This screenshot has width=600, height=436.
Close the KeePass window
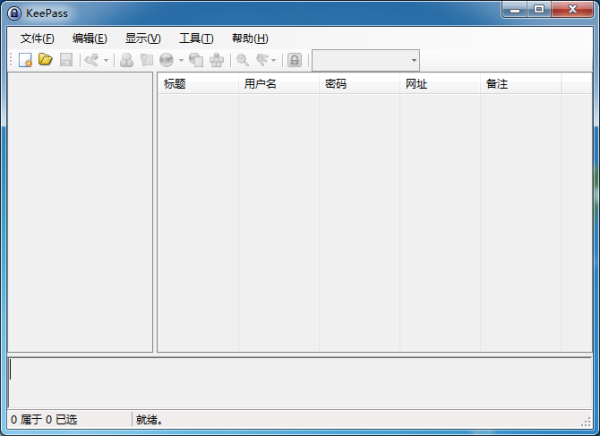tap(572, 10)
